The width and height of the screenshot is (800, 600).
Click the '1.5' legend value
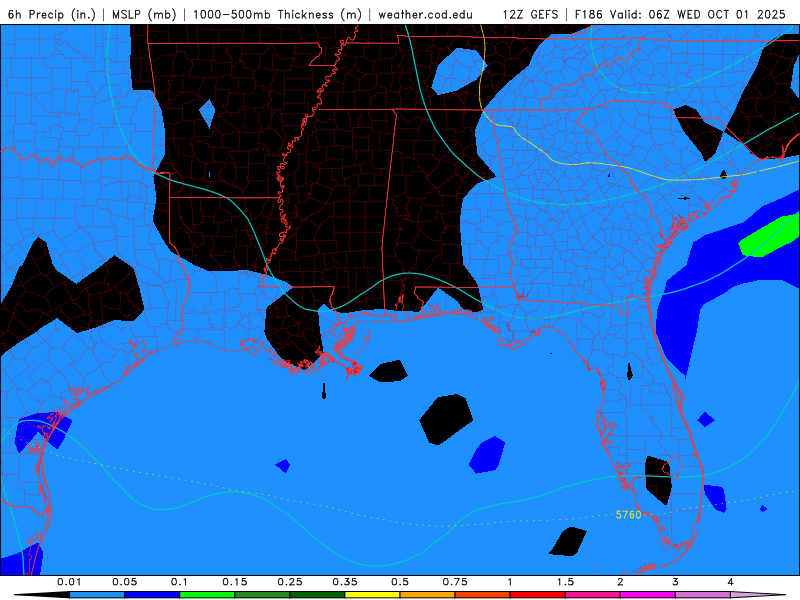point(565,582)
